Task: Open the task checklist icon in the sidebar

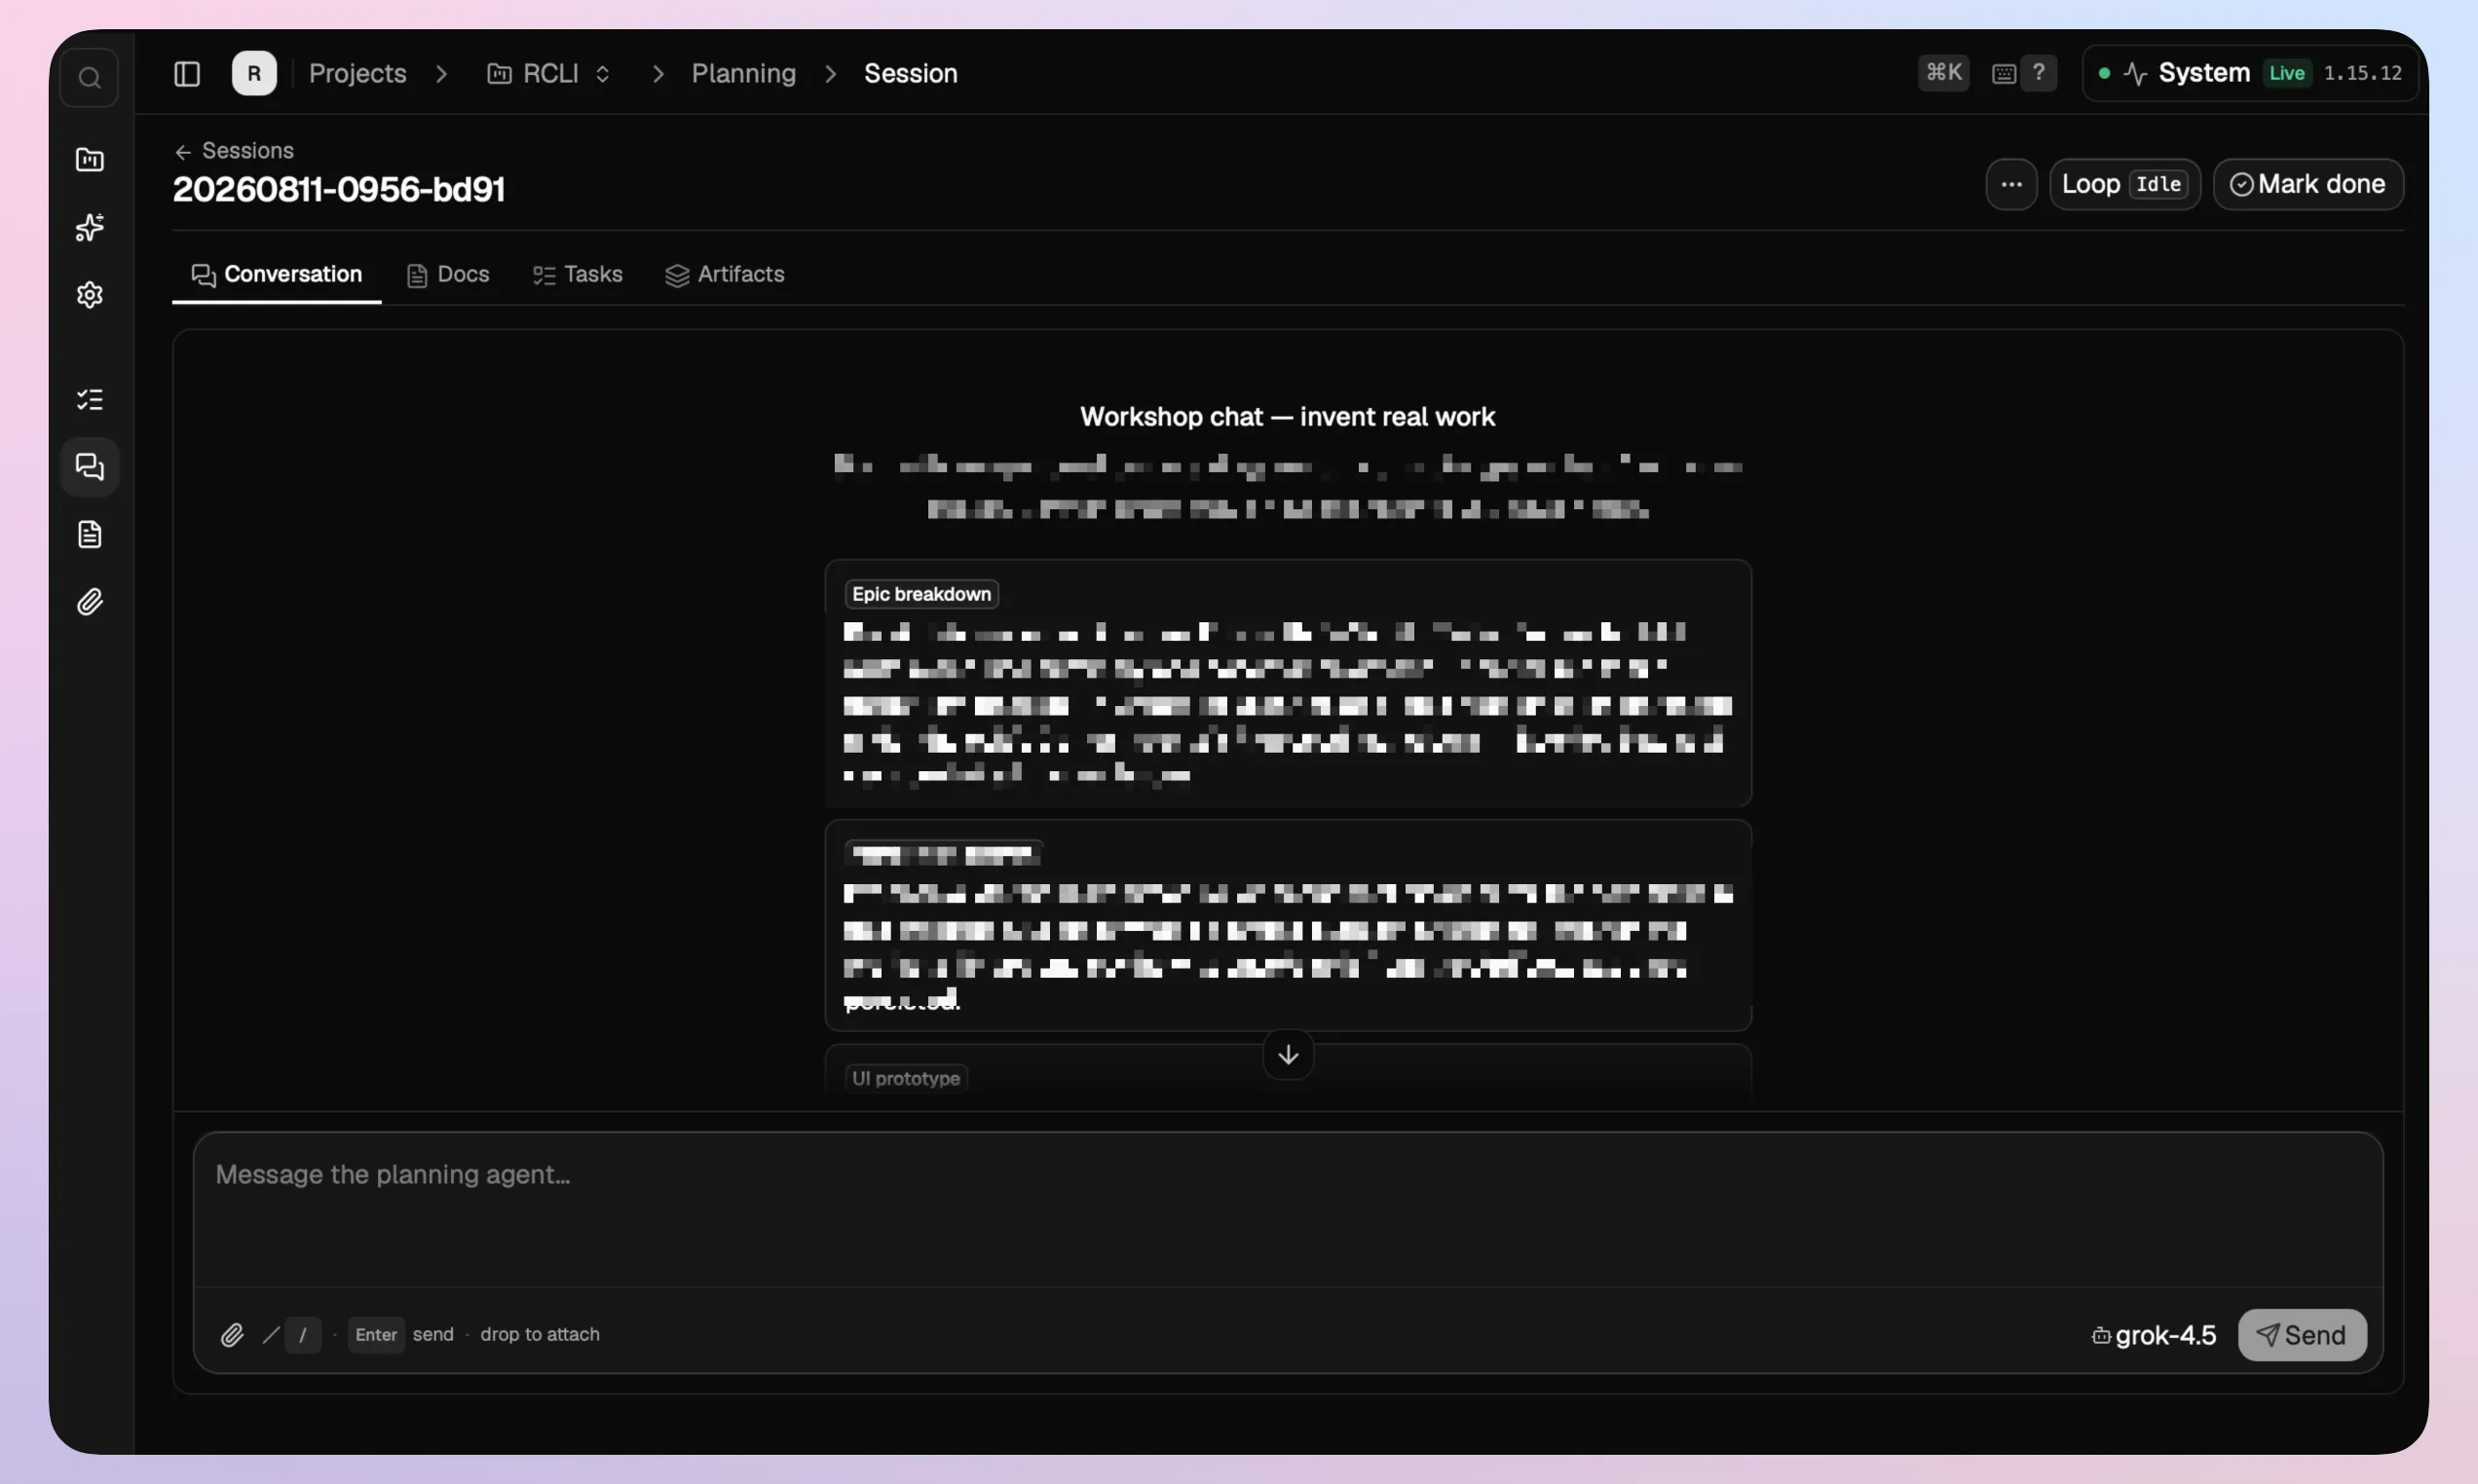Action: click(x=89, y=400)
